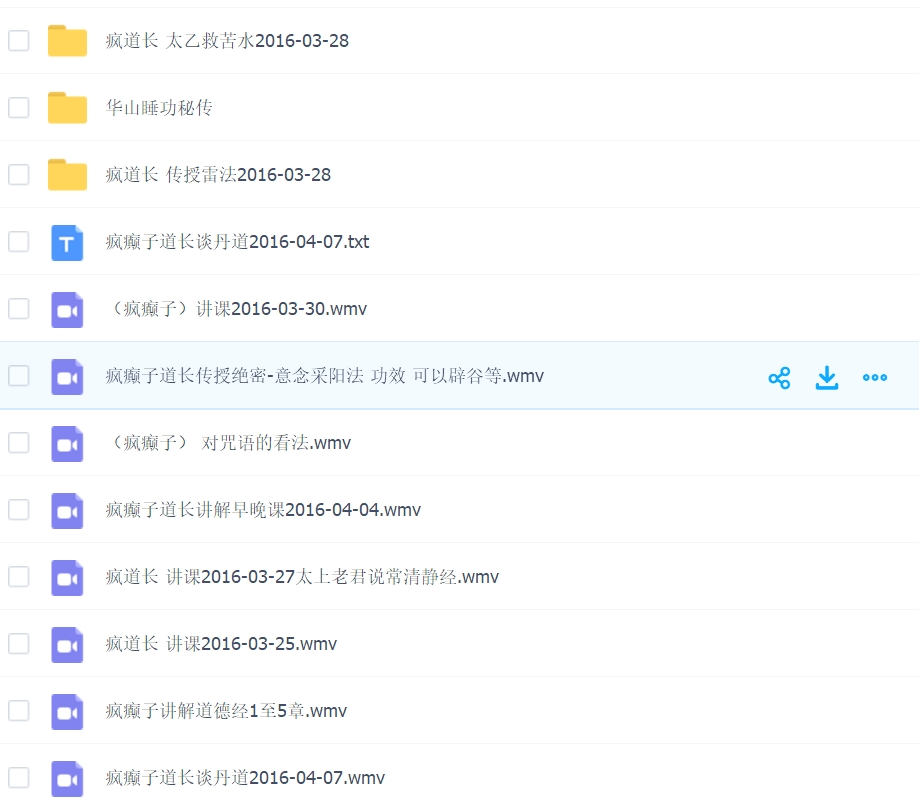
Task: Click share icon on highlighted video row
Action: click(x=779, y=377)
